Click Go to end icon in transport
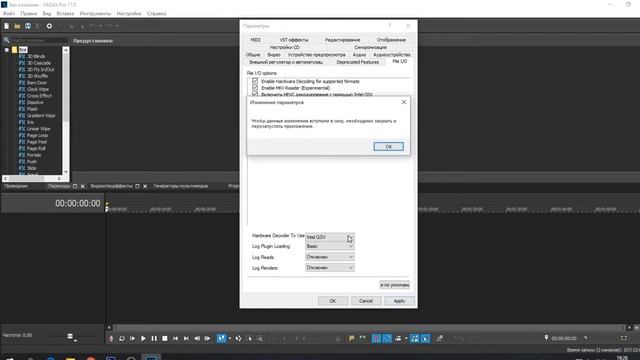The height and width of the screenshot is (360, 640). click(186, 338)
